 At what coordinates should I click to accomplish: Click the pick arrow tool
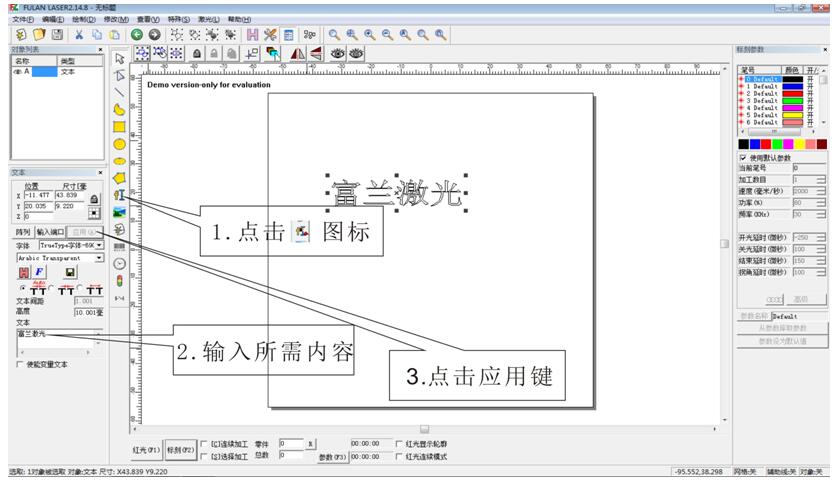[119, 57]
